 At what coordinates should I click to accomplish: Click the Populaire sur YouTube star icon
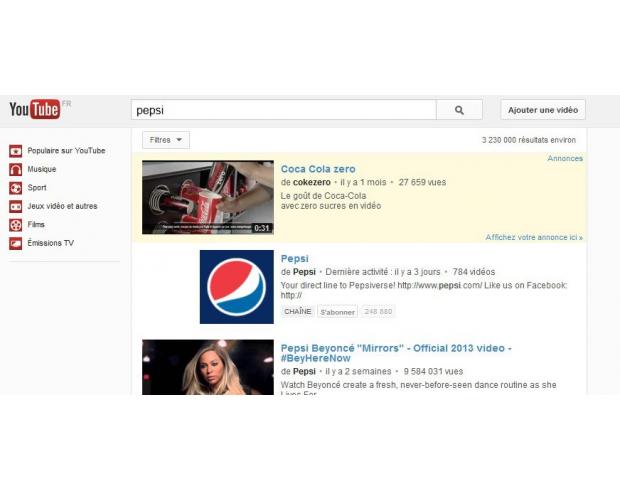pos(15,151)
